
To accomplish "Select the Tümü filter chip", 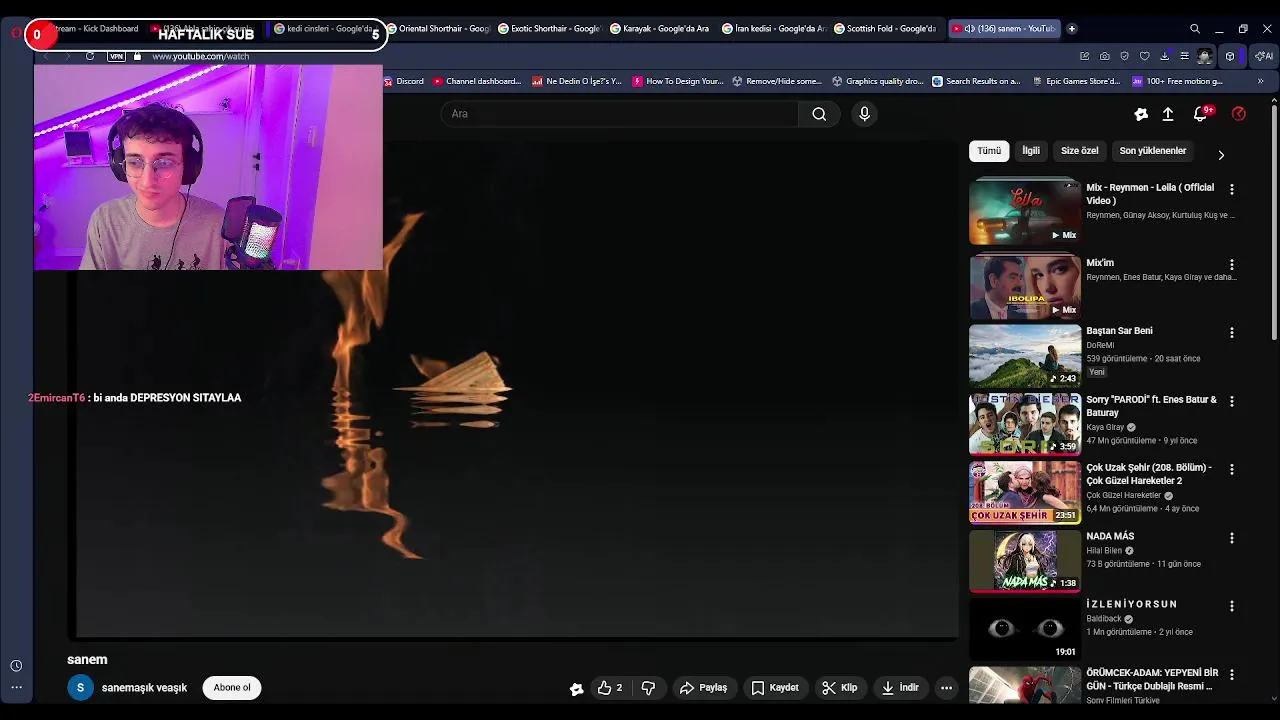I will point(989,151).
